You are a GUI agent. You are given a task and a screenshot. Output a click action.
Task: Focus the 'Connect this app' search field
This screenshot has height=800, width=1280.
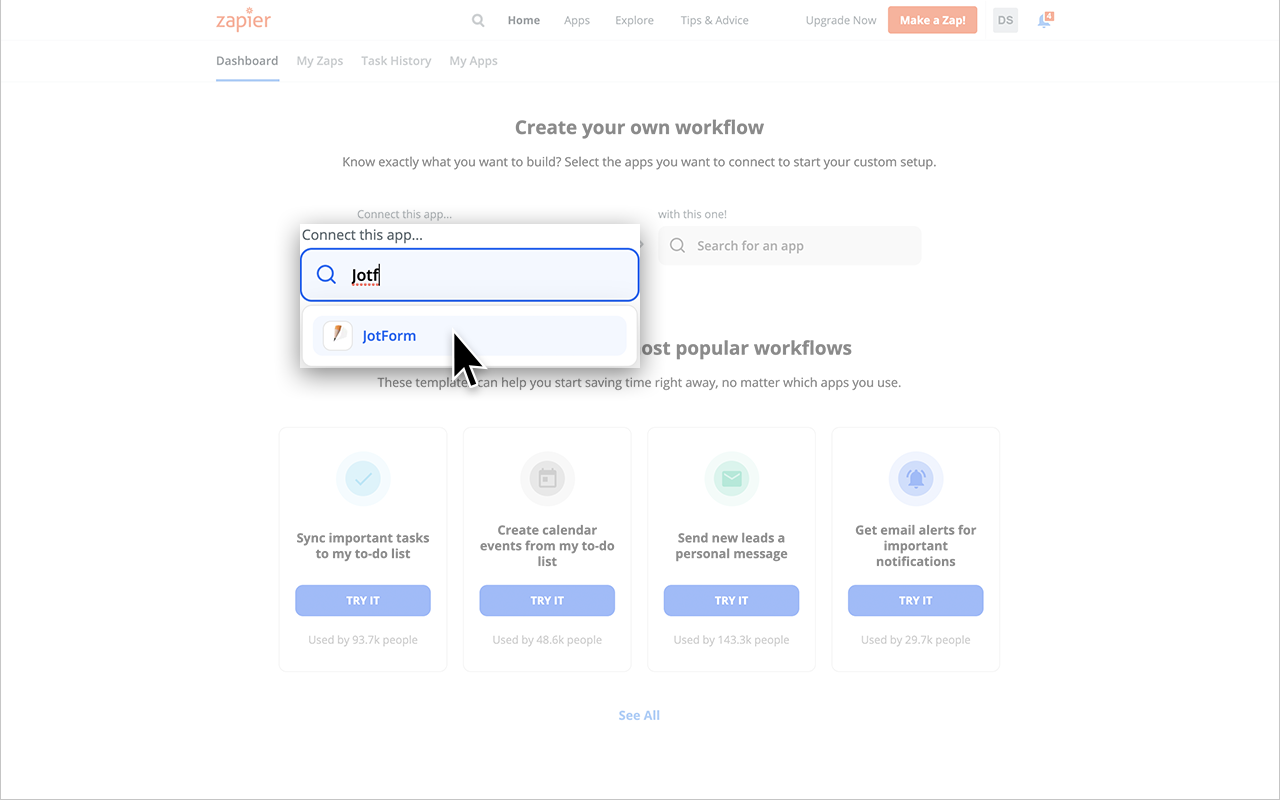(470, 275)
